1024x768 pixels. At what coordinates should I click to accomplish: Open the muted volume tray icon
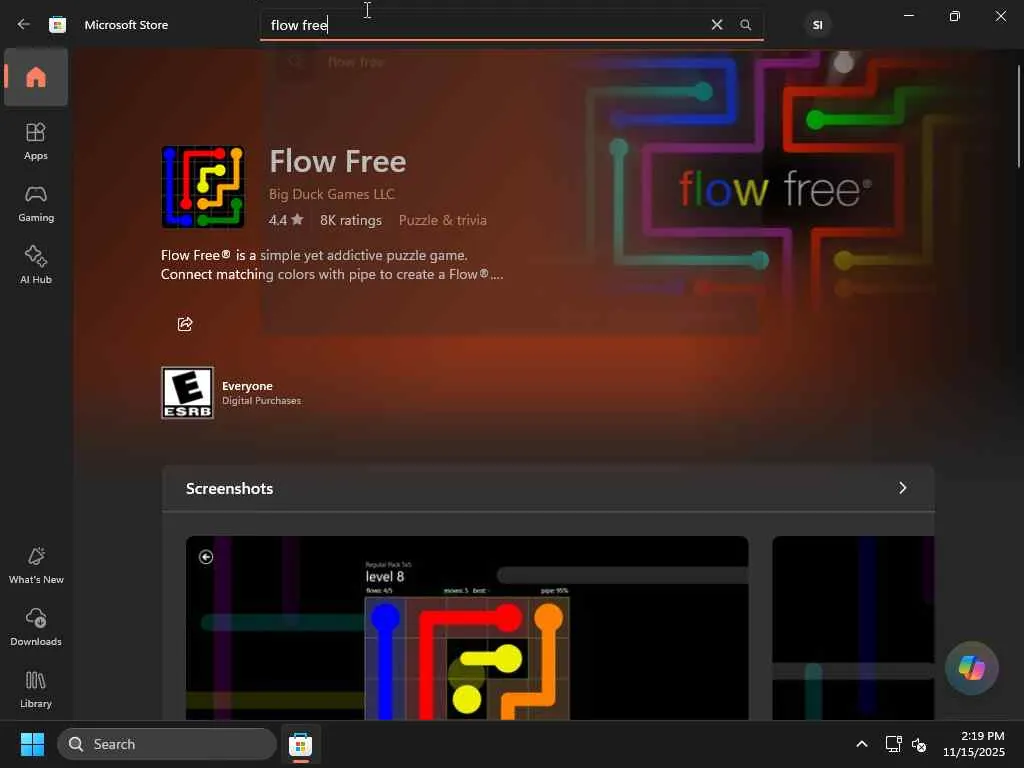pyautogui.click(x=919, y=744)
